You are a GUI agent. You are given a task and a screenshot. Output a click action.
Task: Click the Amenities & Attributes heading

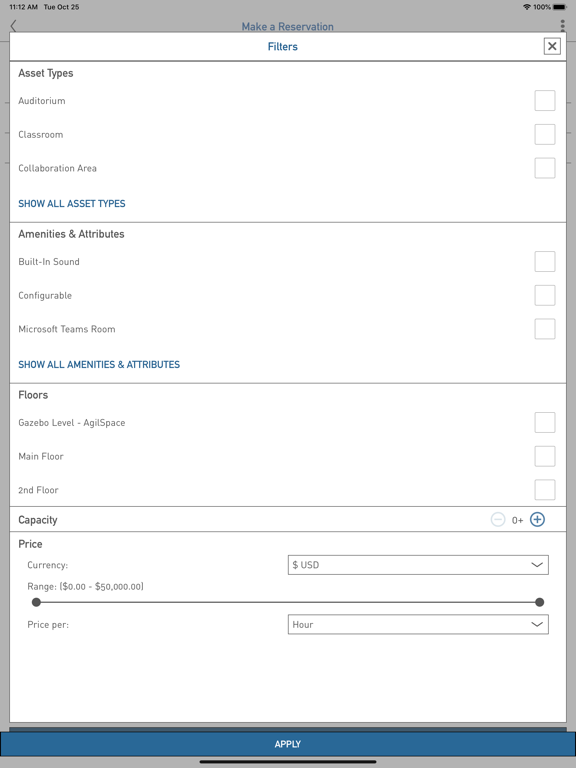click(71, 234)
